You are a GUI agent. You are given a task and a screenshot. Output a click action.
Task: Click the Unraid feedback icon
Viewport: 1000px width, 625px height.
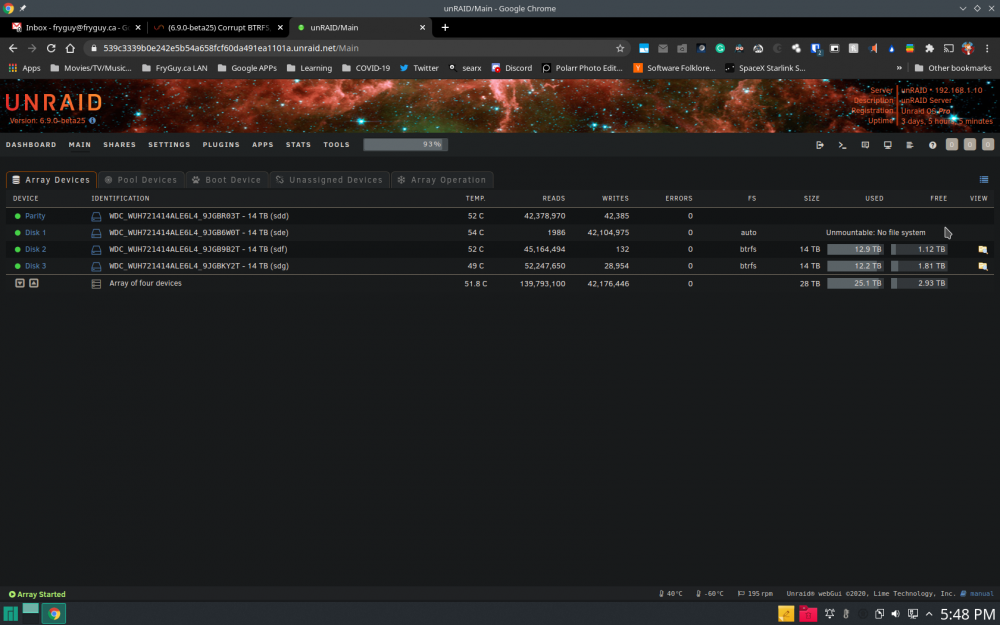(865, 145)
